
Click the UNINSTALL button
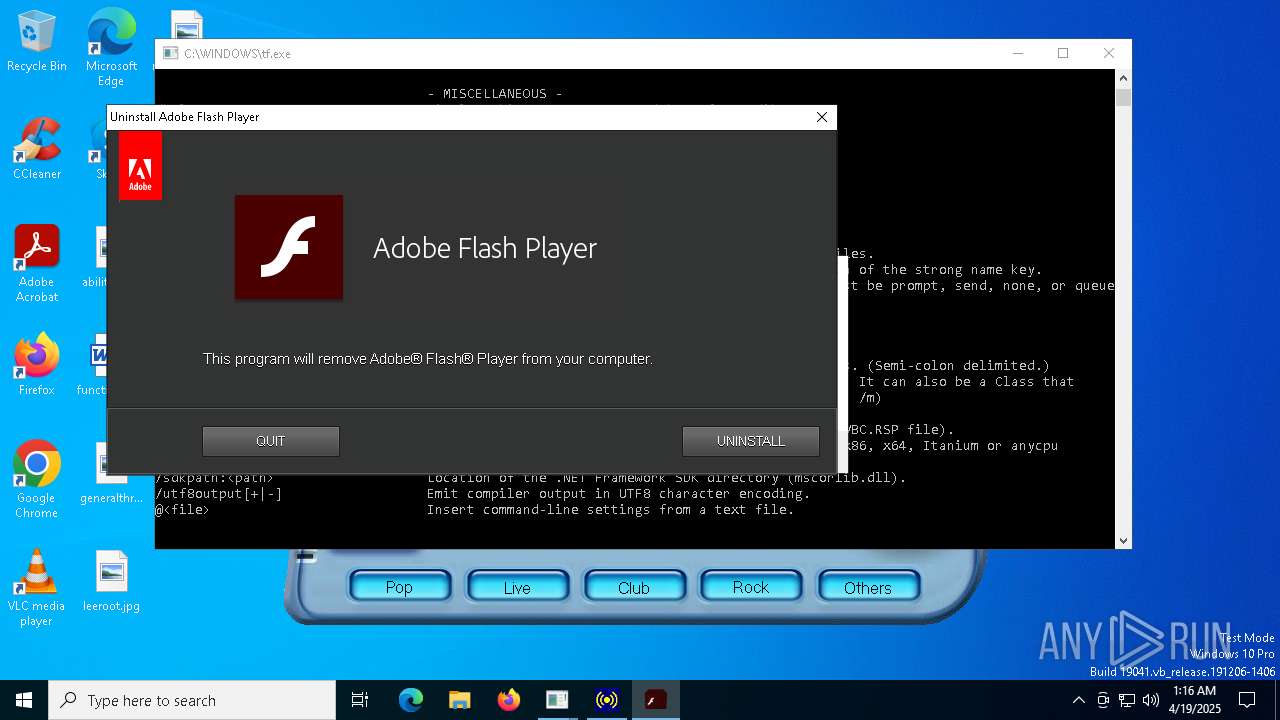tap(751, 441)
